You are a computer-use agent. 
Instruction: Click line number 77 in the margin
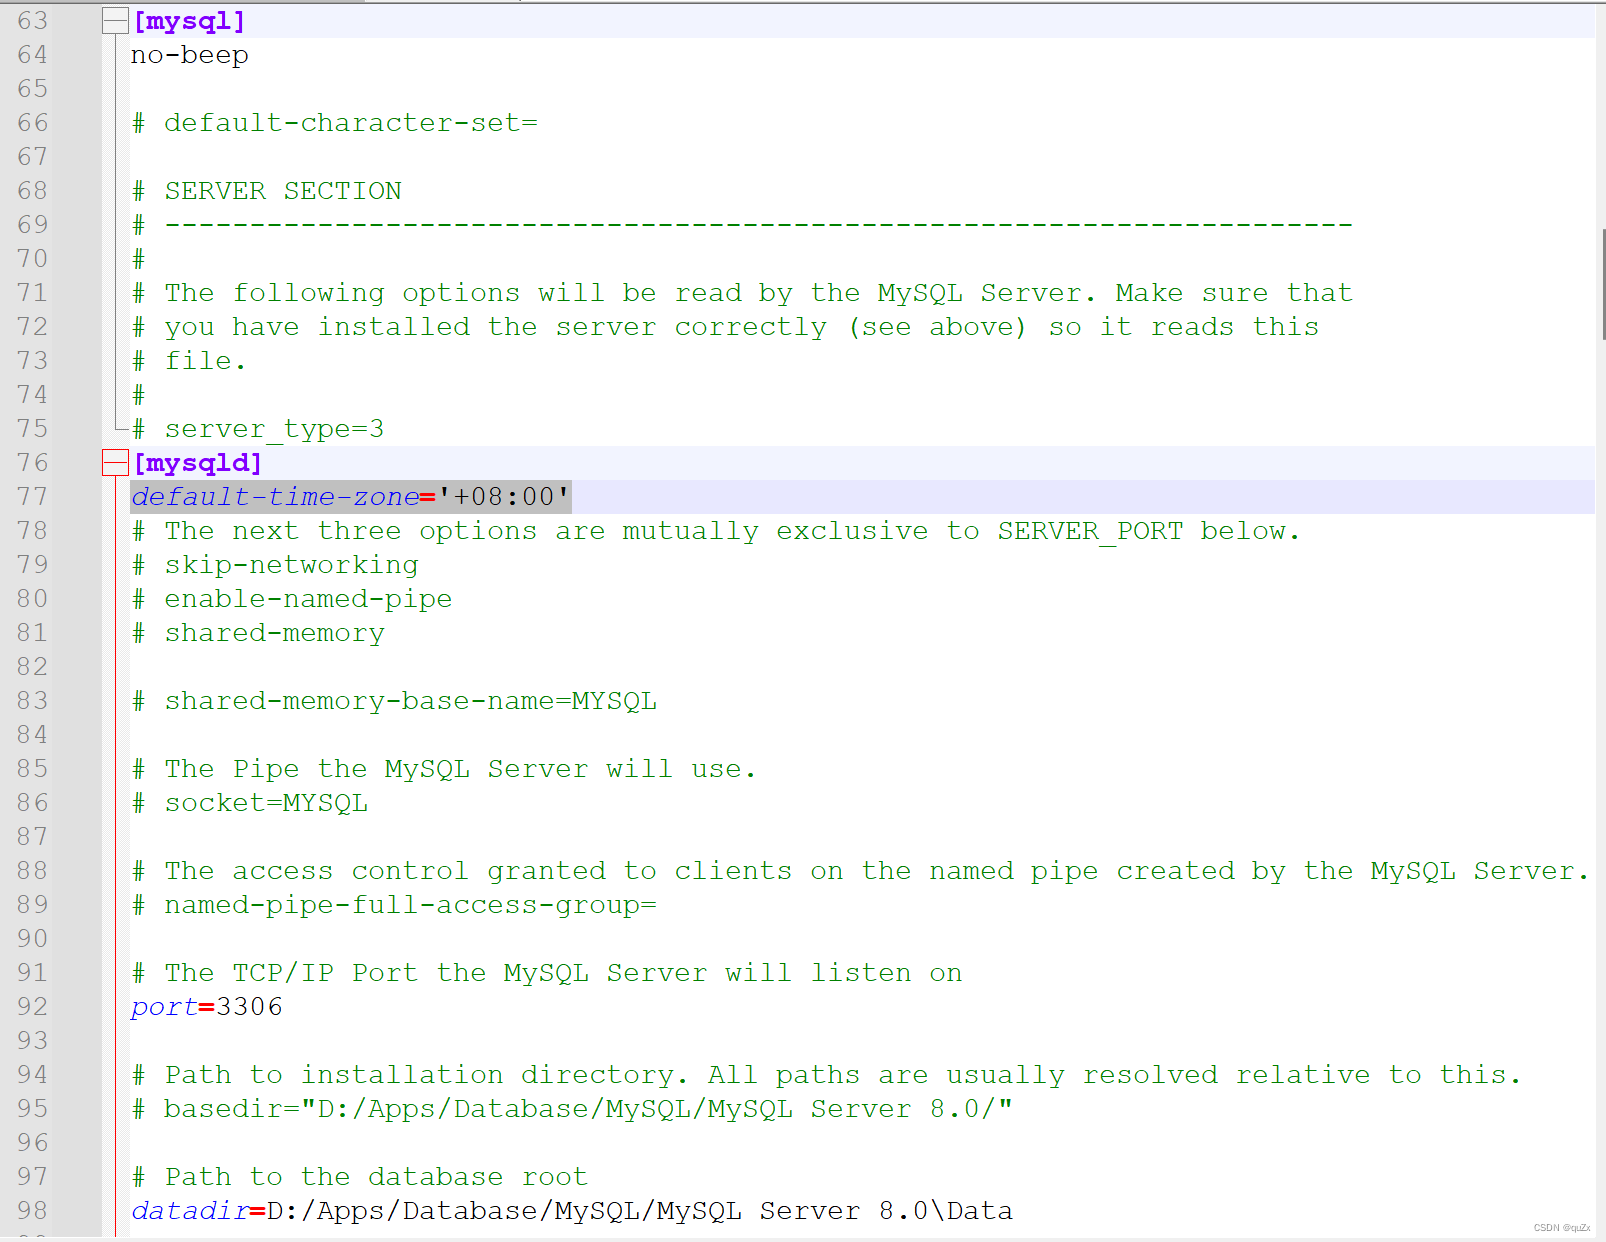(32, 497)
